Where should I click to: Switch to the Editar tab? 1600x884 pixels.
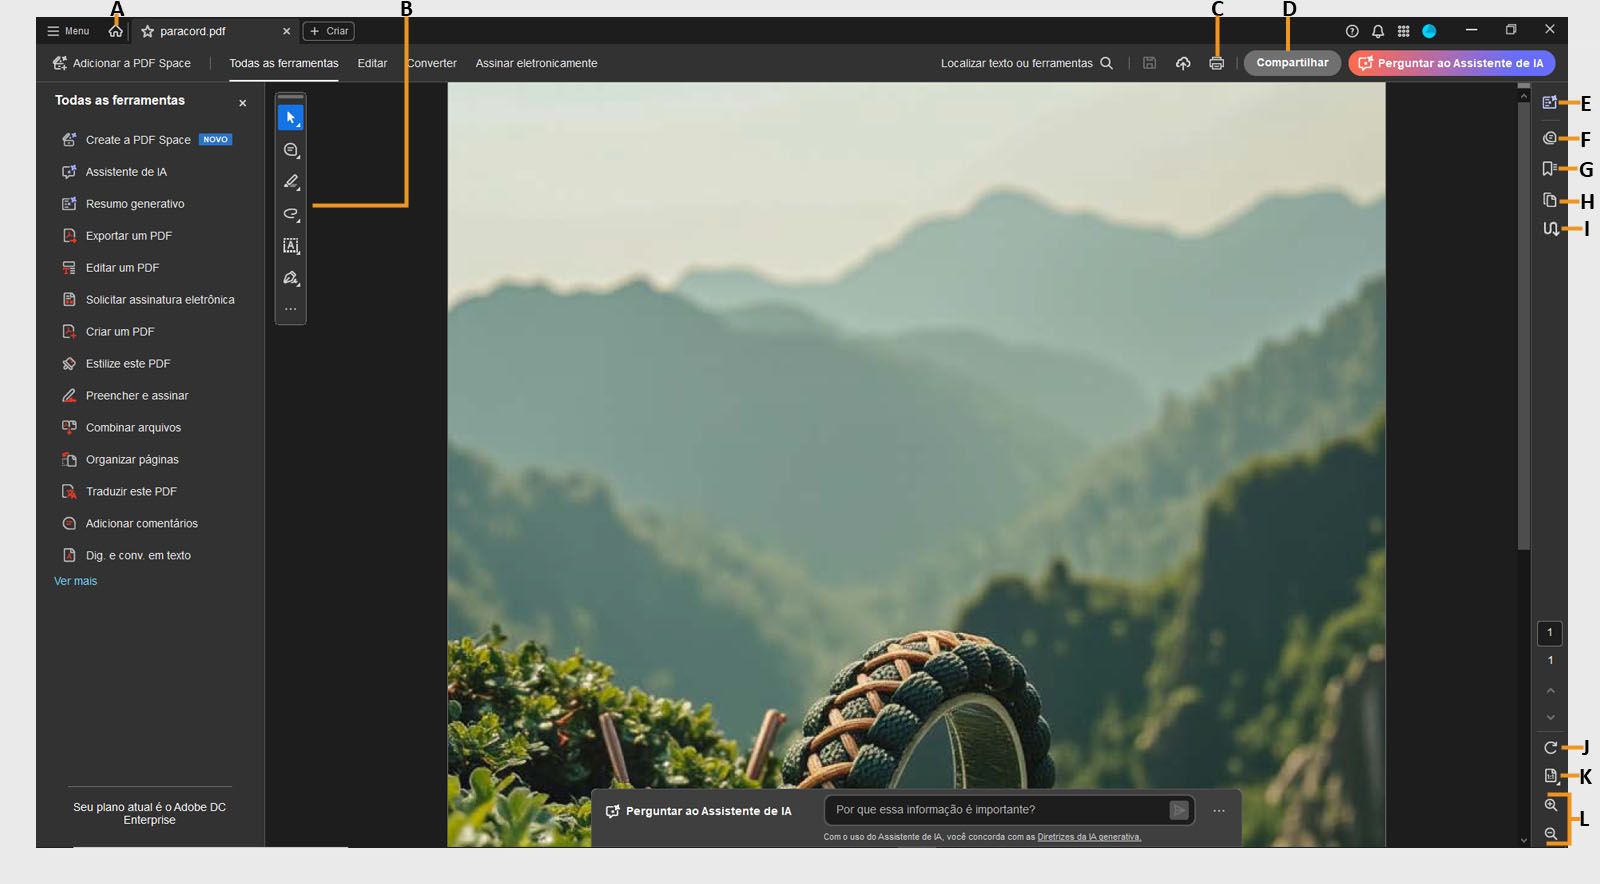click(372, 63)
